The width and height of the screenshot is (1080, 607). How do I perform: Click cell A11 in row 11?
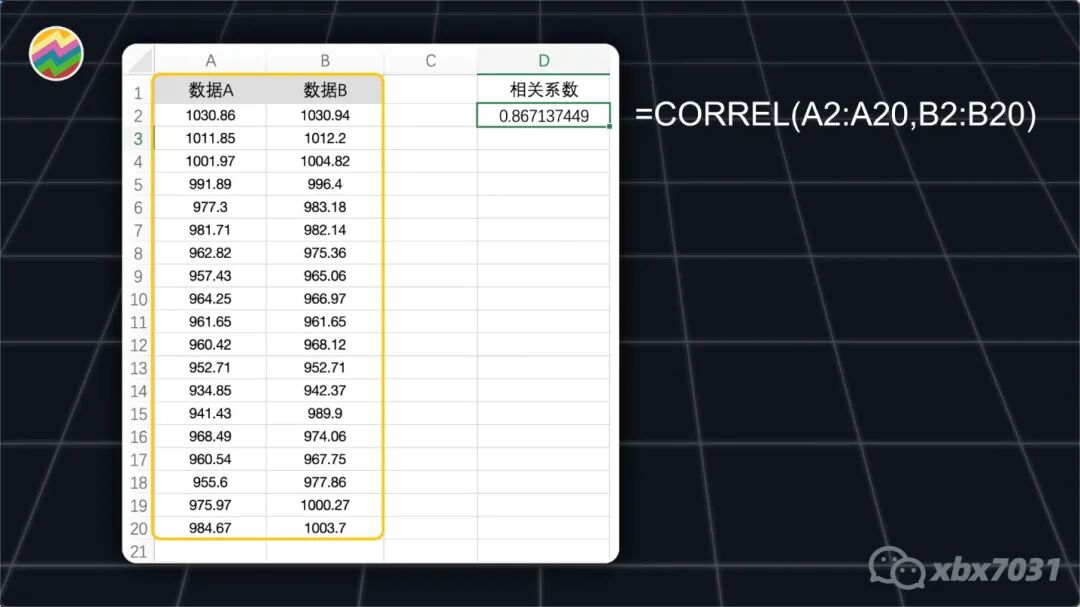pos(210,322)
